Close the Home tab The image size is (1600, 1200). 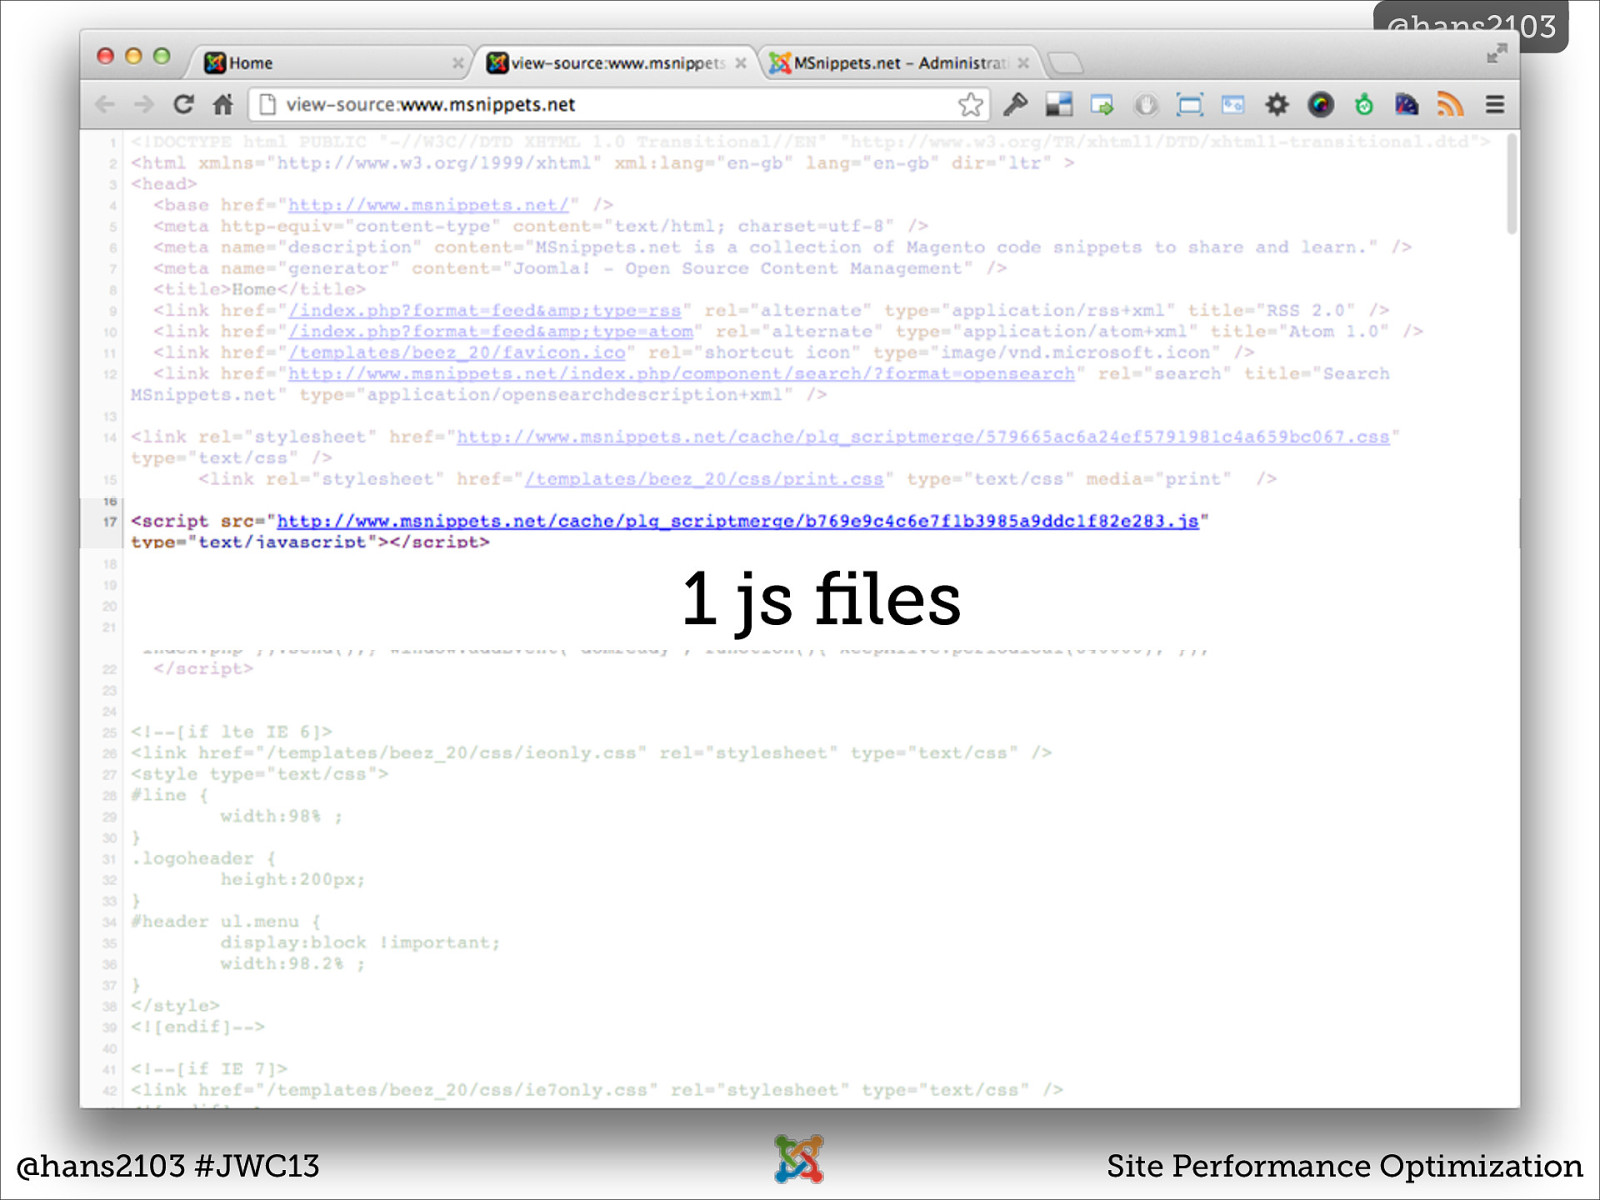pyautogui.click(x=458, y=63)
